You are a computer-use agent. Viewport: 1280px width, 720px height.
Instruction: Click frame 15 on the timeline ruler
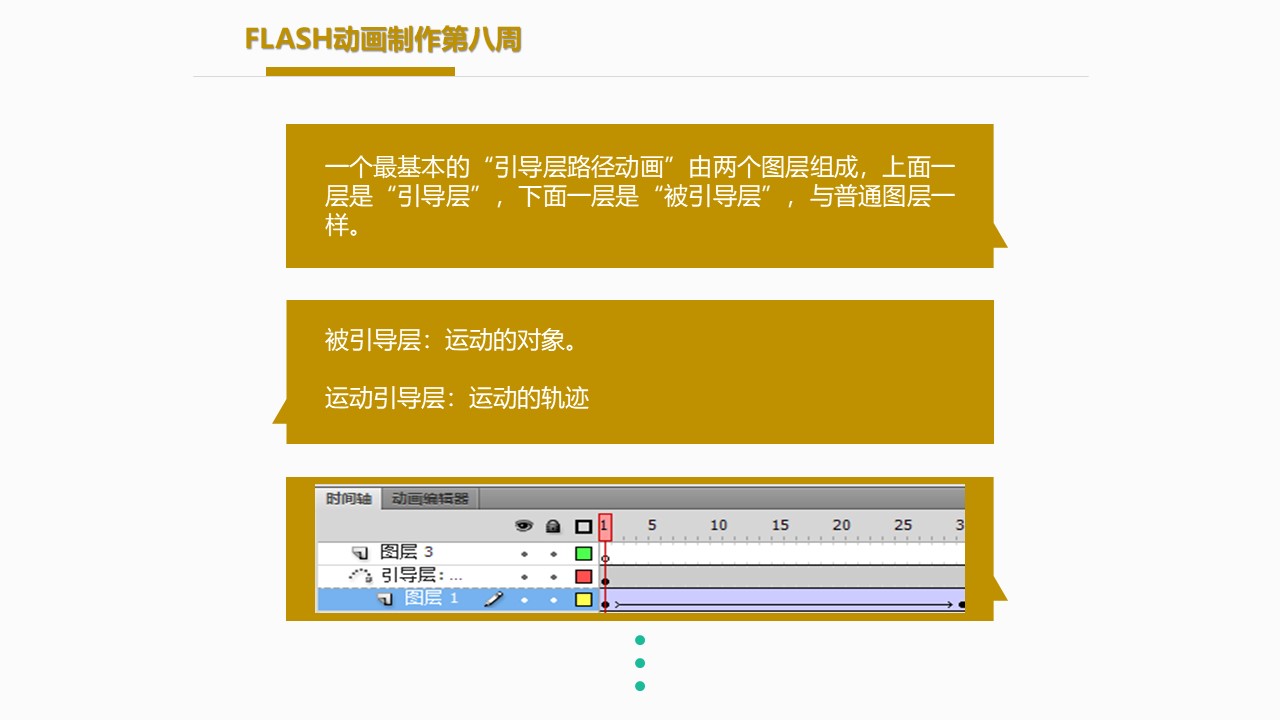780,525
